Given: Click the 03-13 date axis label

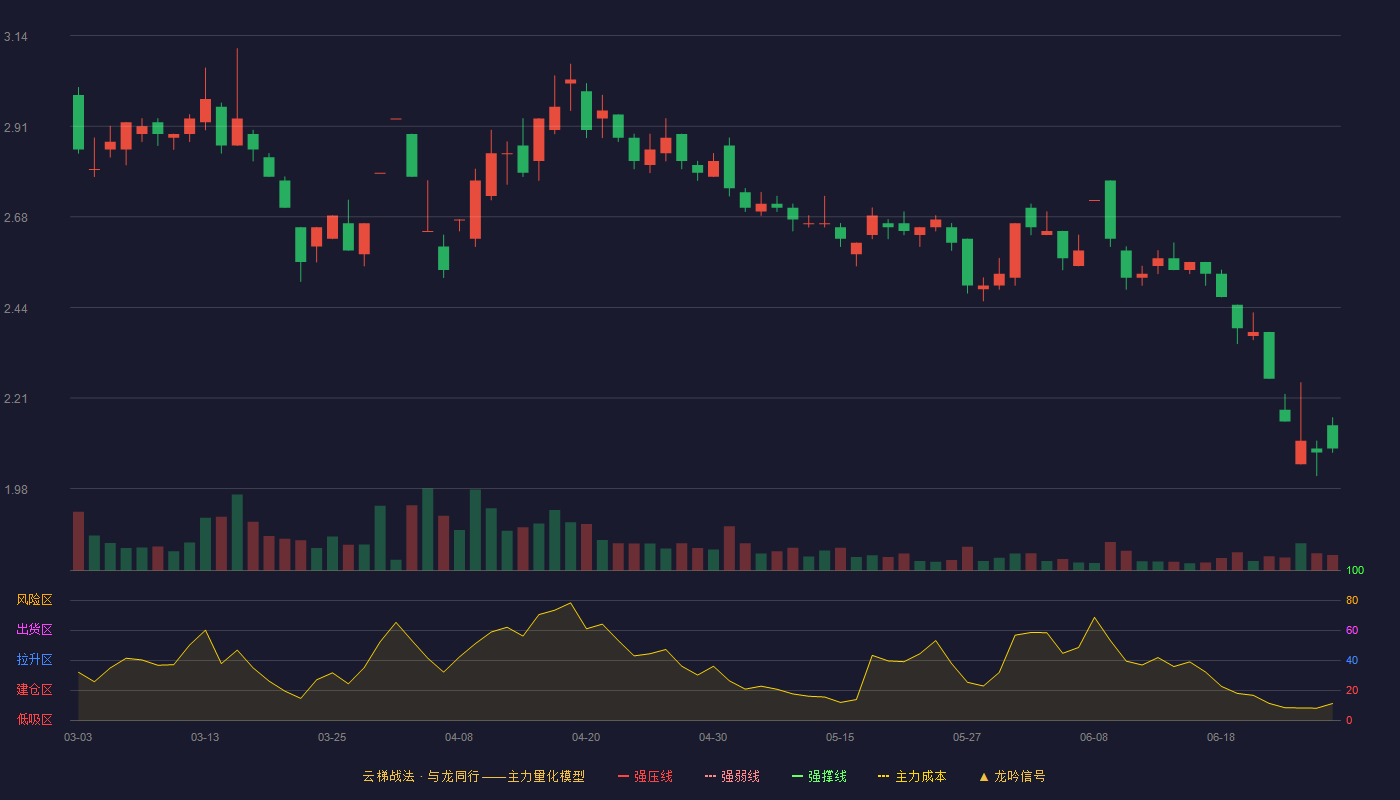Looking at the screenshot, I should click(205, 737).
